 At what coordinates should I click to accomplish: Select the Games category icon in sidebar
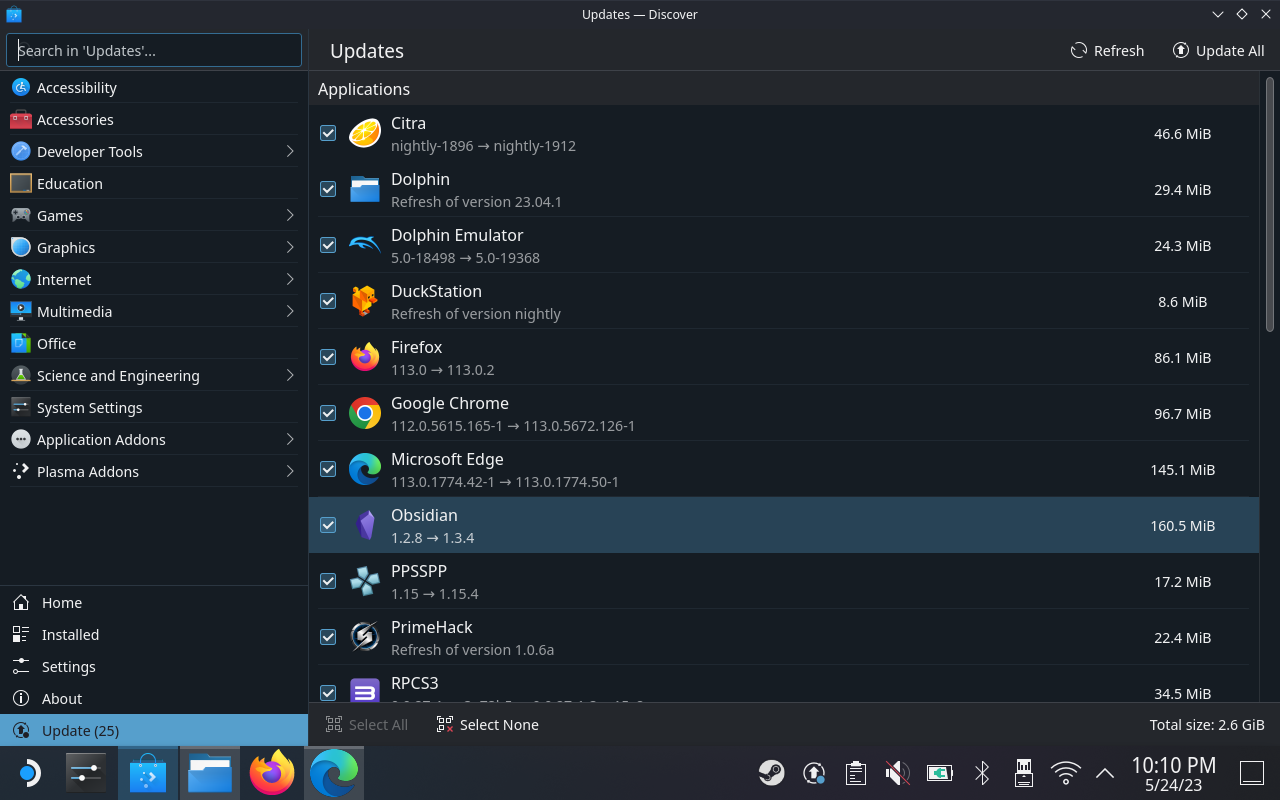20,215
